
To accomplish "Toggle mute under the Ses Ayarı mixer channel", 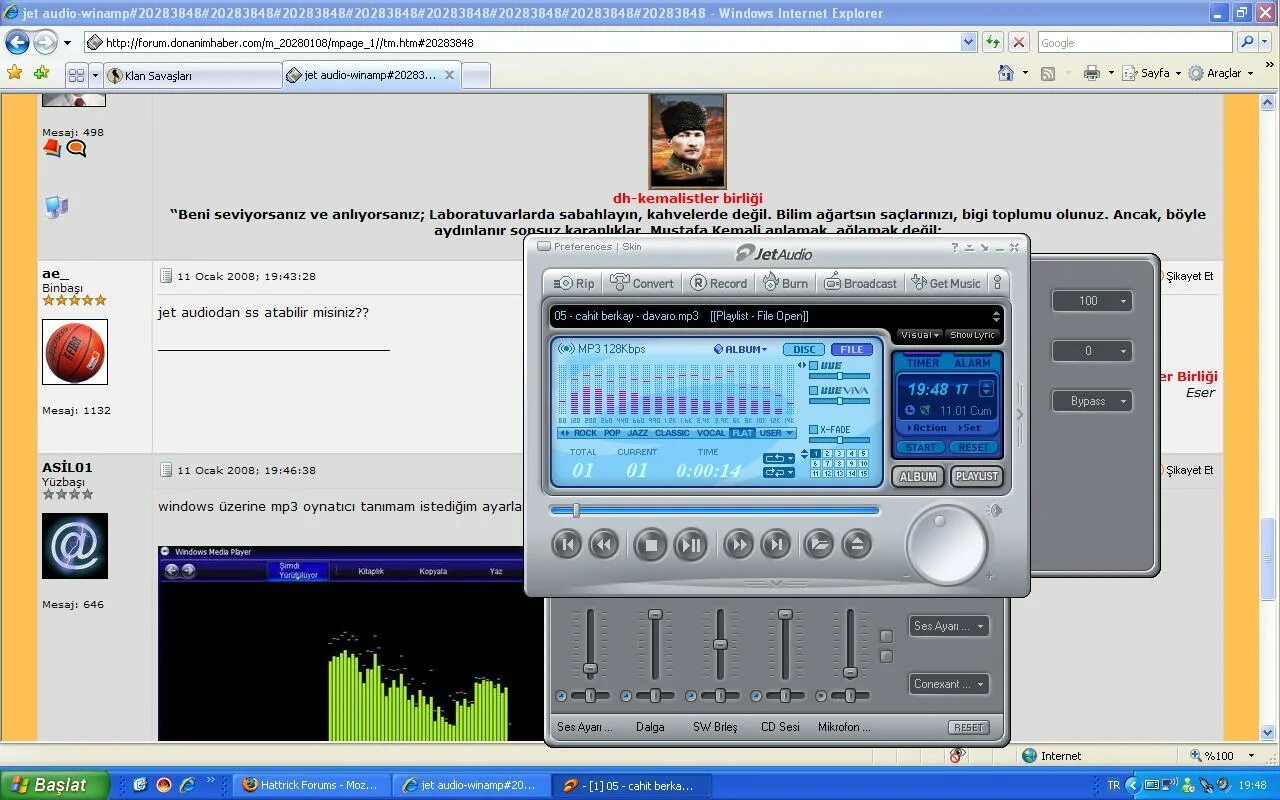I will pos(561,696).
